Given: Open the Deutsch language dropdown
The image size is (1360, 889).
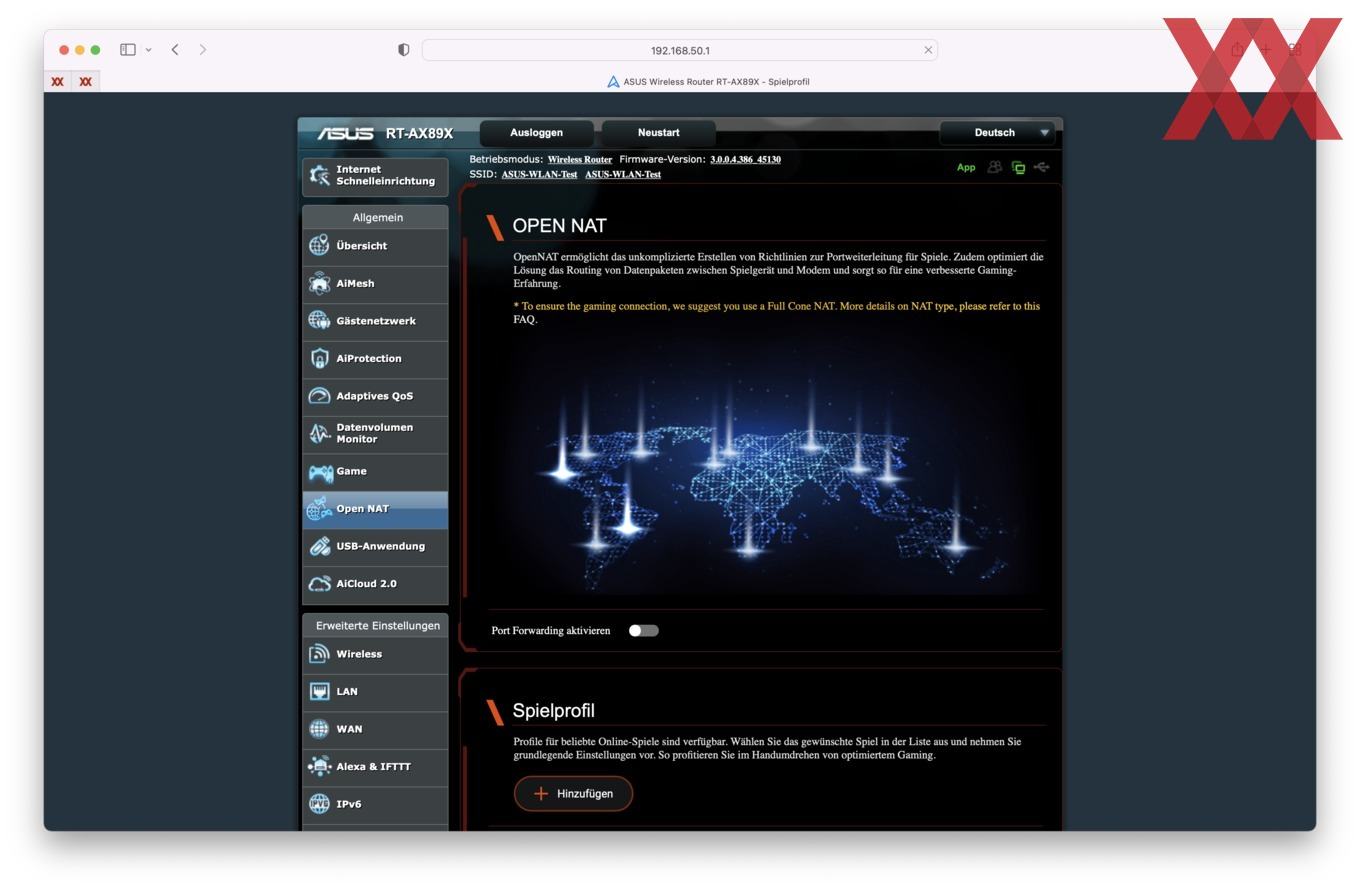Looking at the screenshot, I should point(998,133).
